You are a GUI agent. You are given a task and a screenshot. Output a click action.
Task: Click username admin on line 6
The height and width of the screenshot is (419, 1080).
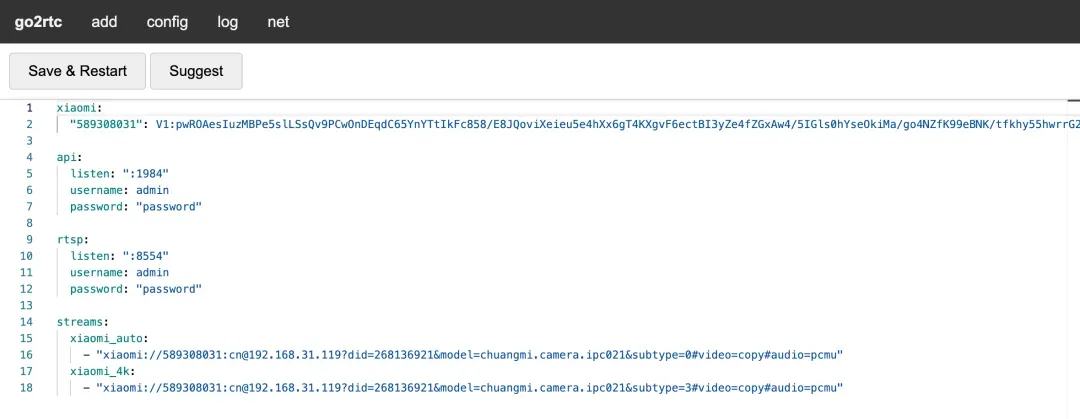coord(119,190)
